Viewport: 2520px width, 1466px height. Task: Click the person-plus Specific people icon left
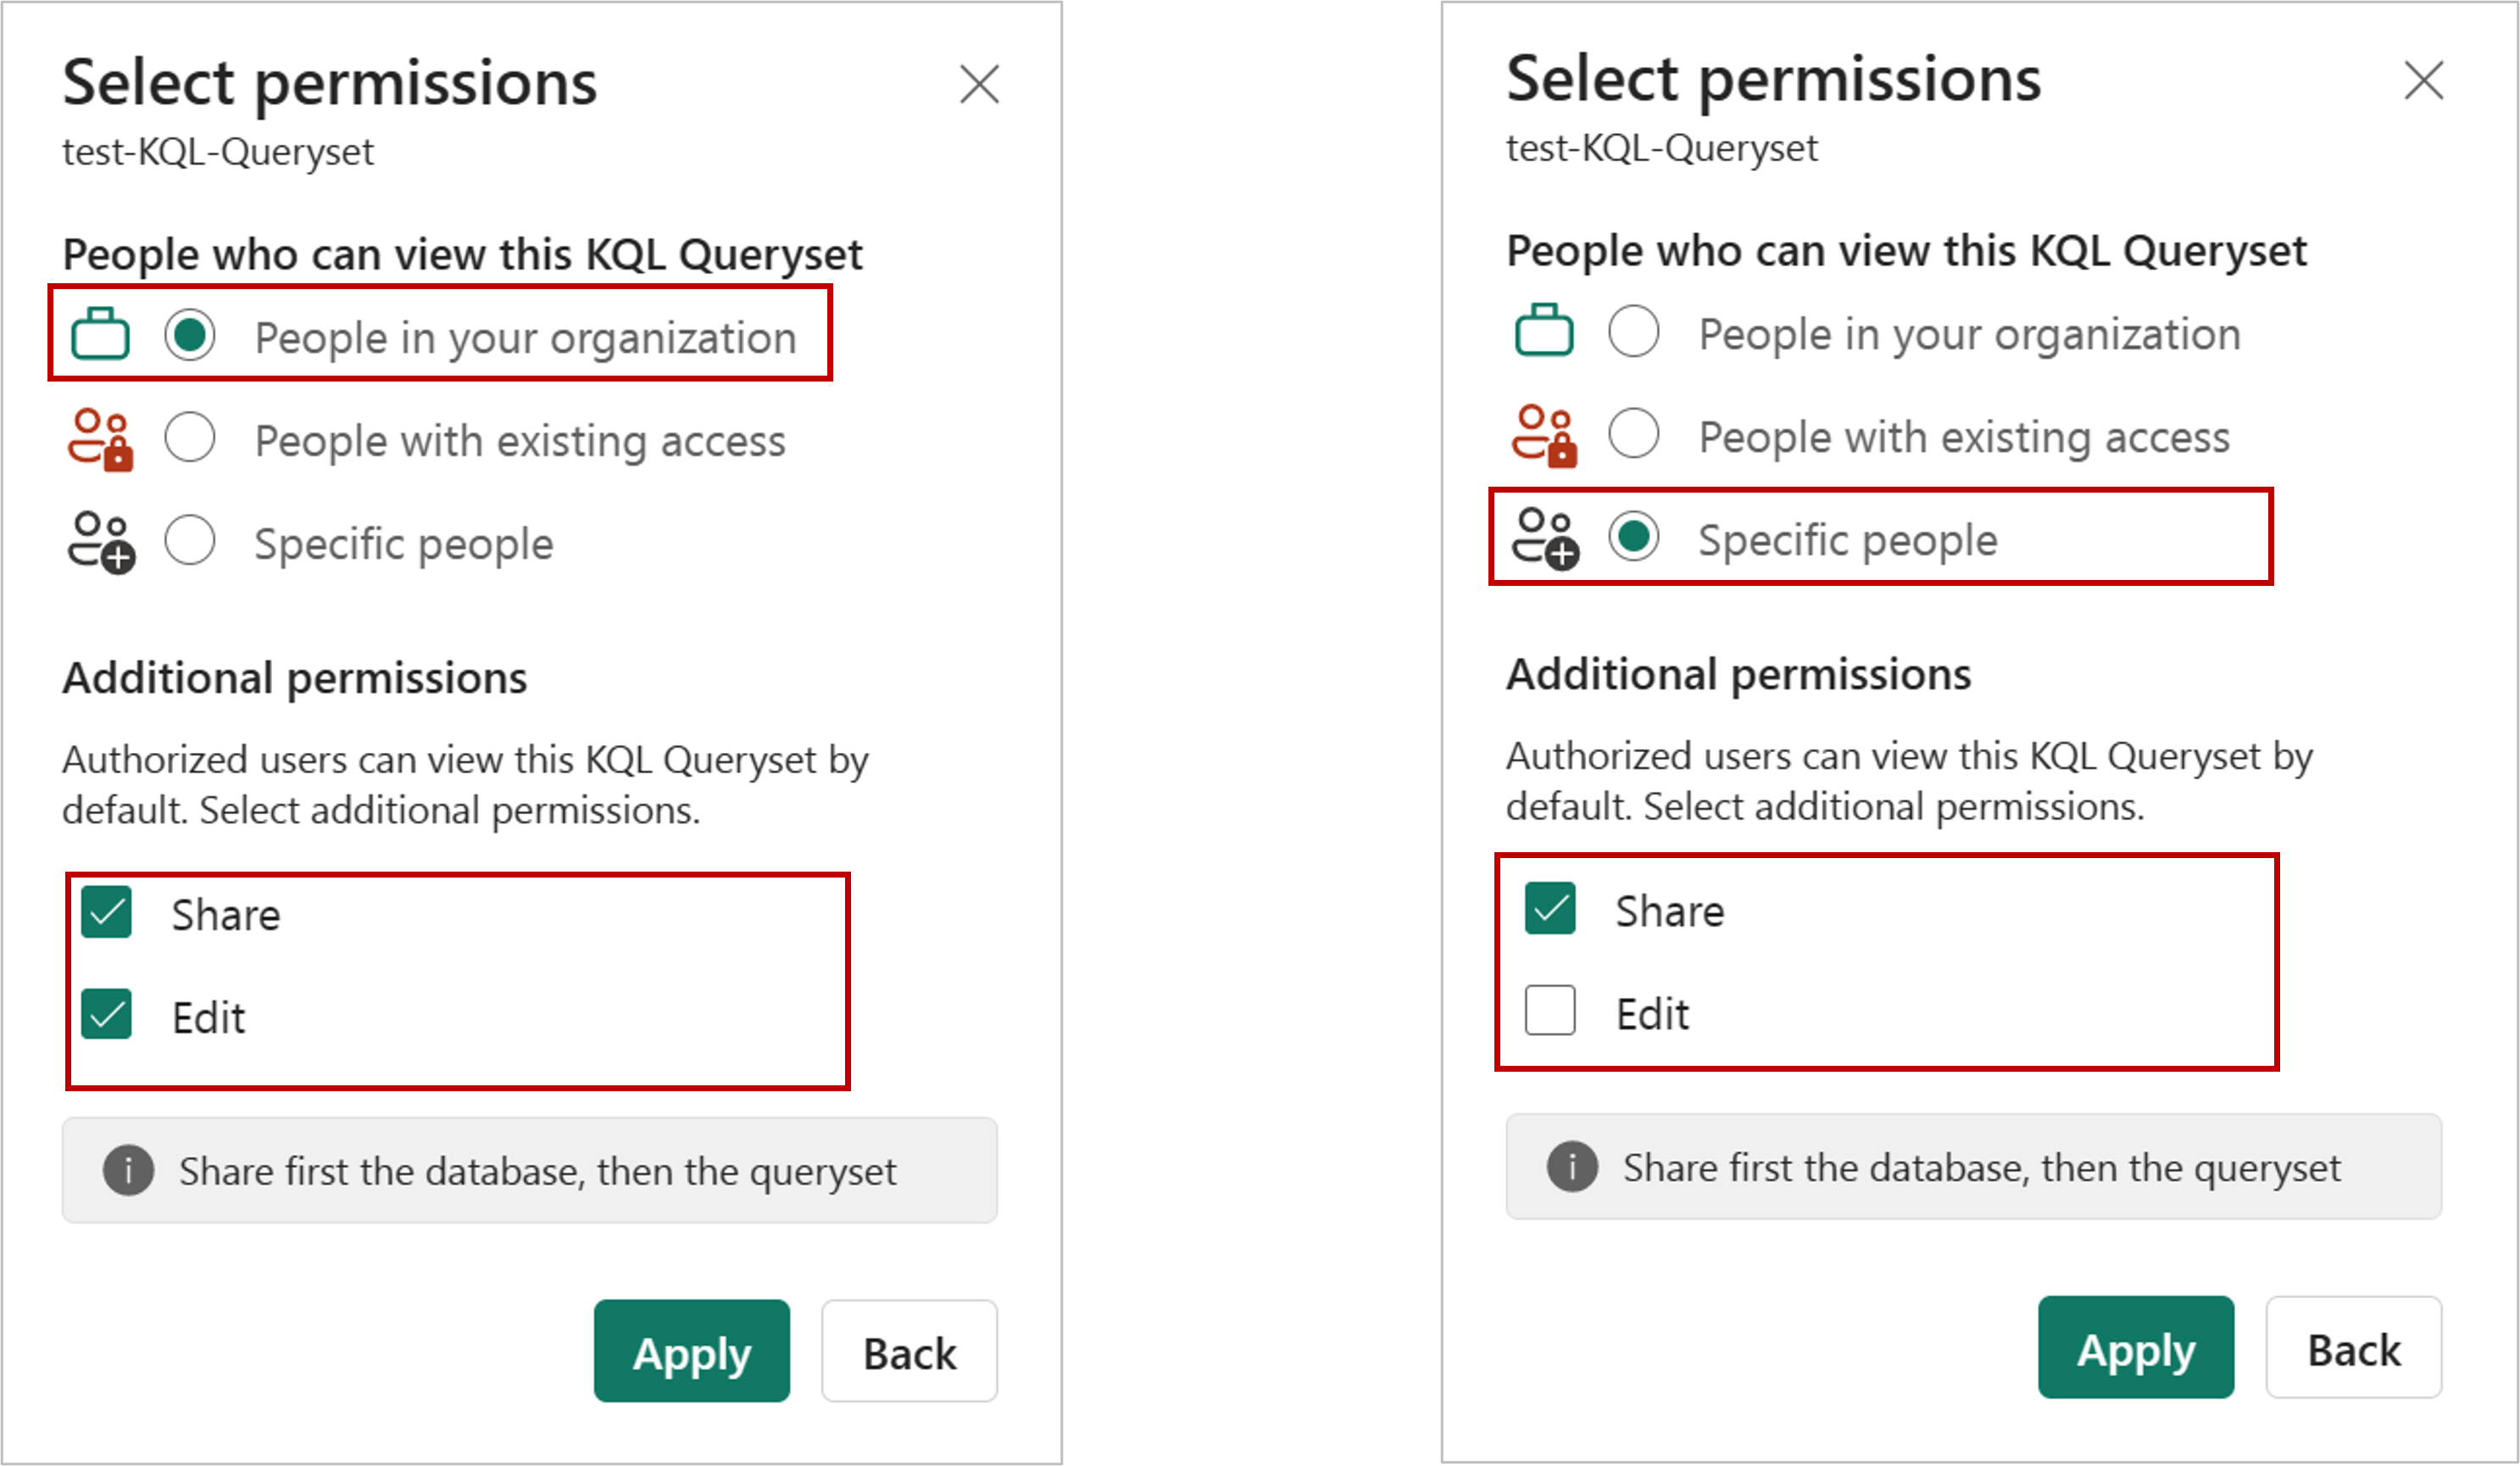(x=103, y=543)
